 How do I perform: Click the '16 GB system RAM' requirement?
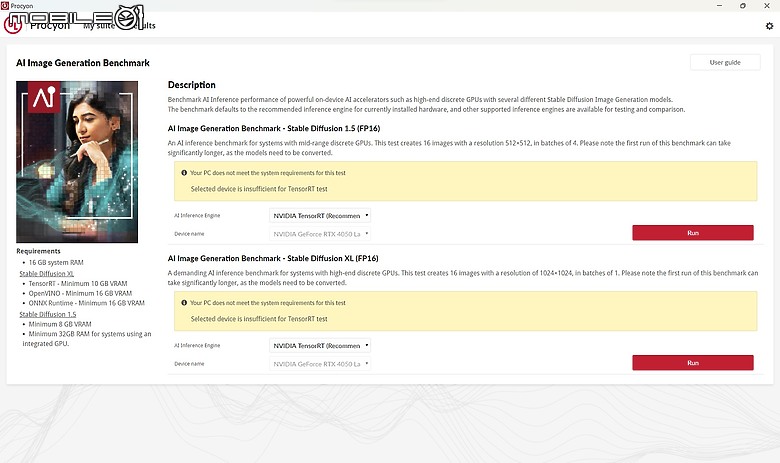pyautogui.click(x=56, y=263)
